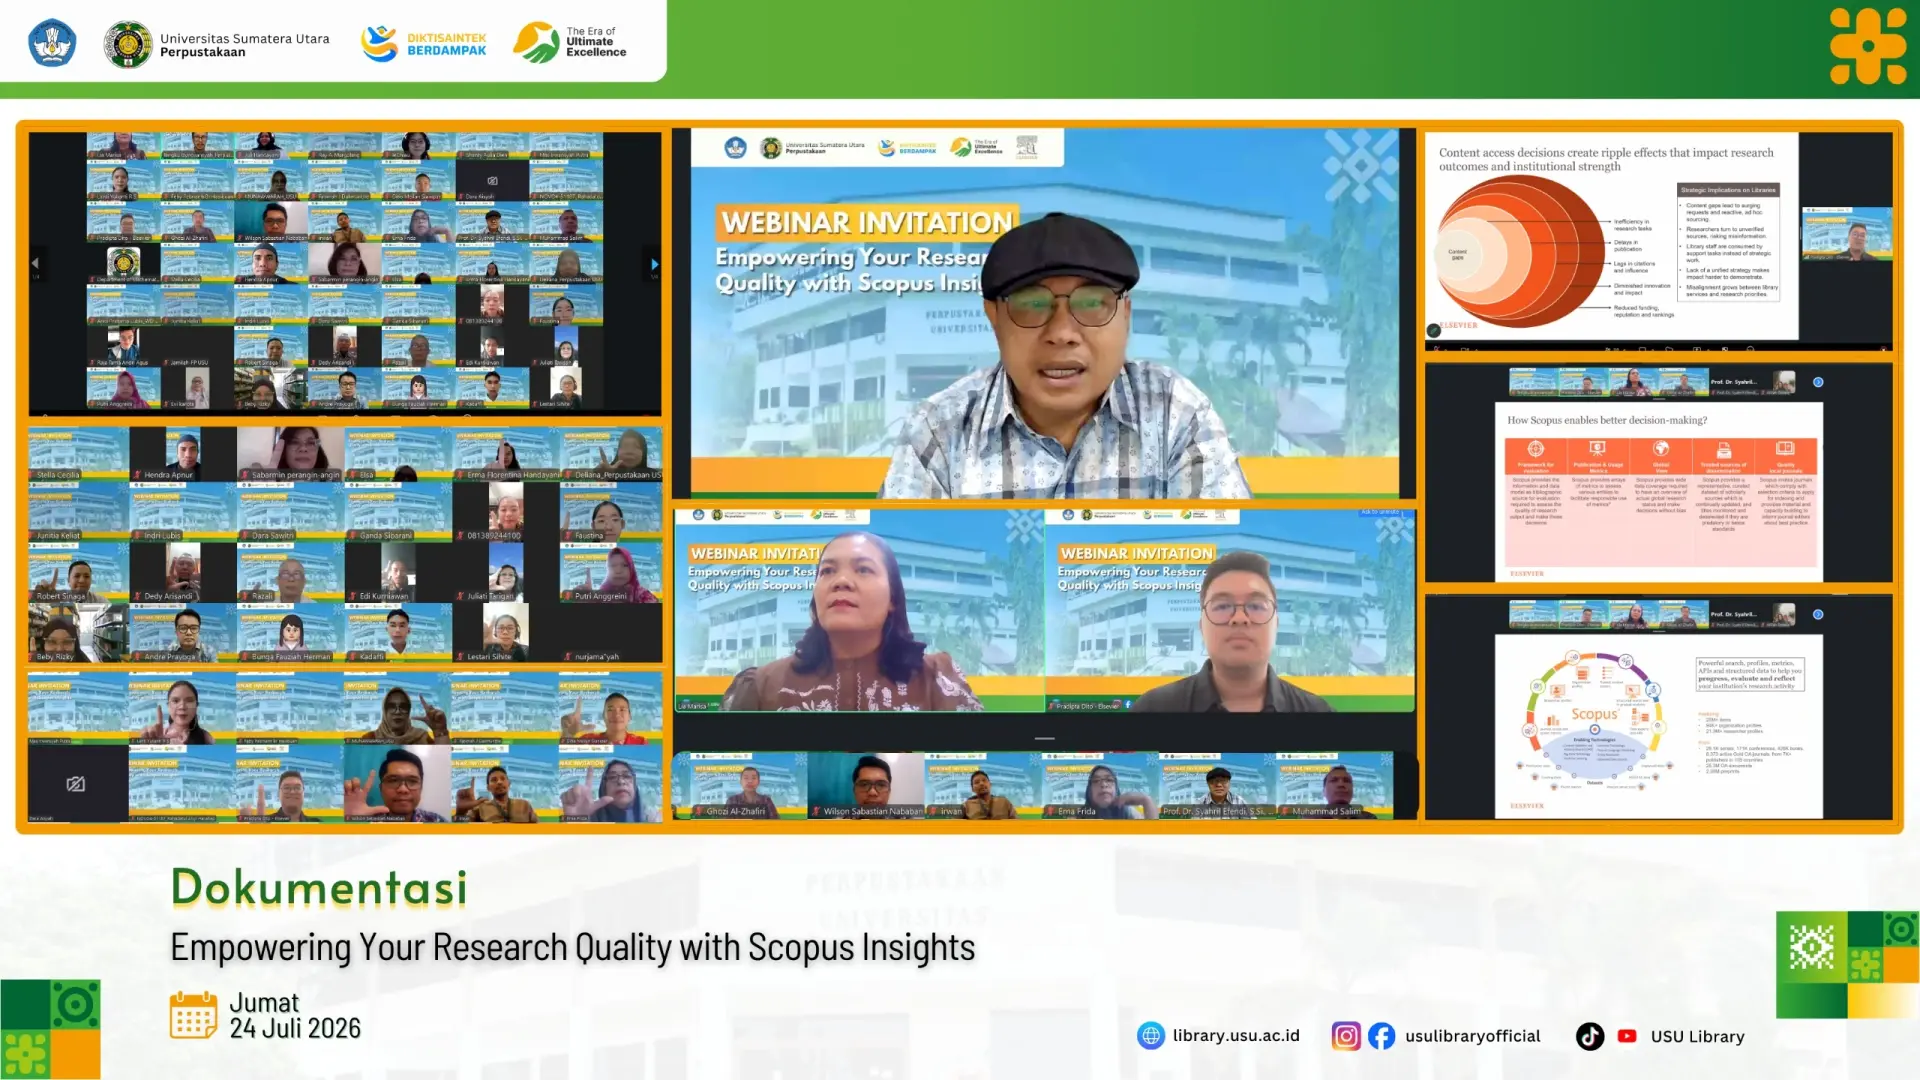Image resolution: width=1920 pixels, height=1080 pixels.
Task: Click the Diktisaintek Berdampak logo
Action: [x=424, y=44]
